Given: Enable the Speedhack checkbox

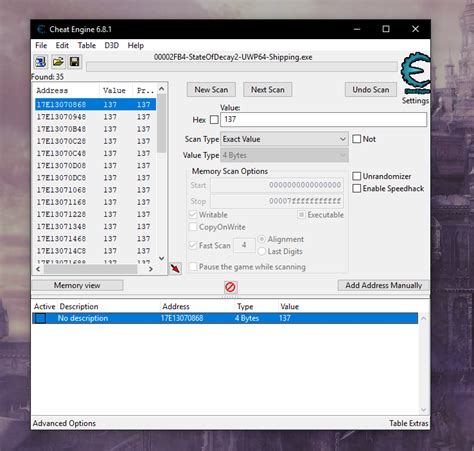Looking at the screenshot, I should click(x=357, y=188).
